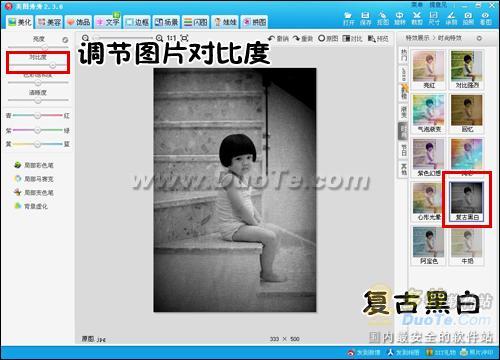Click the 抠图 cutout icon
The image size is (500, 360).
coord(383,19)
